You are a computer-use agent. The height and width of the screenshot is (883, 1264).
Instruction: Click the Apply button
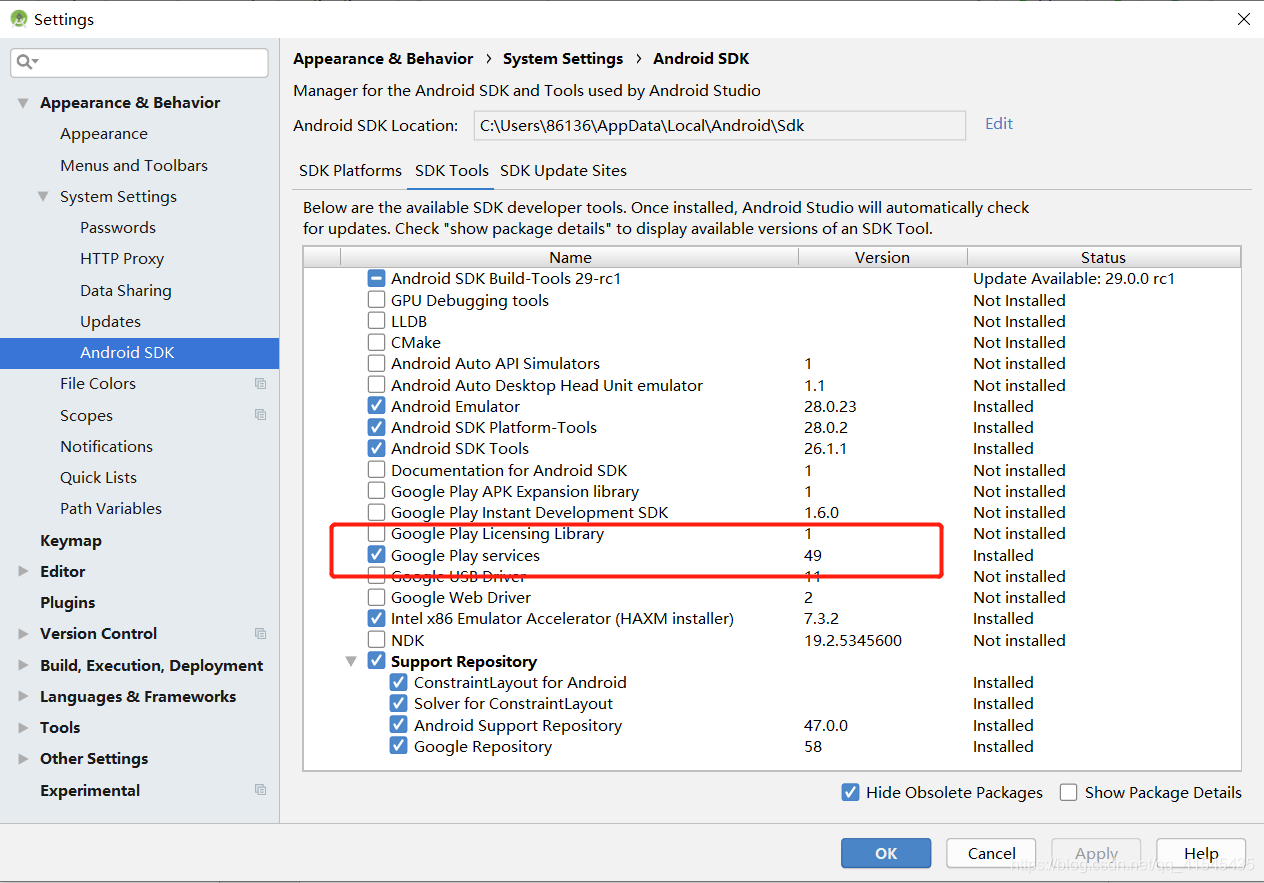1096,853
